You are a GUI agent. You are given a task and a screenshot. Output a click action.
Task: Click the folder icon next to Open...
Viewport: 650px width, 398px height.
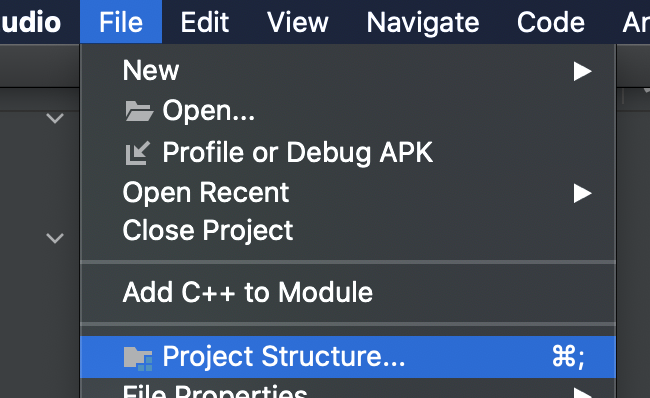tap(139, 111)
